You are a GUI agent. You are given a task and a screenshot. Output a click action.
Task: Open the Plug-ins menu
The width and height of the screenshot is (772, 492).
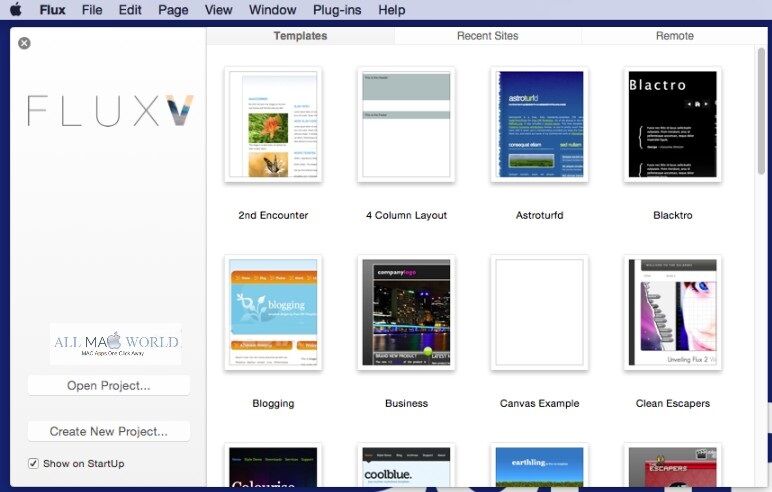[x=337, y=10]
